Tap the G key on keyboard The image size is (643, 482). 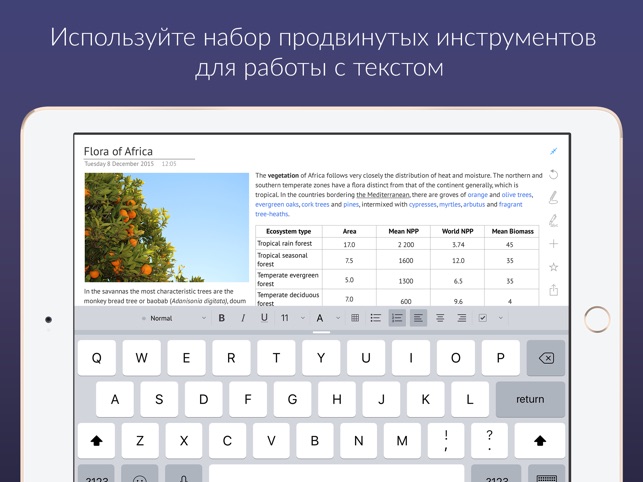tap(292, 399)
